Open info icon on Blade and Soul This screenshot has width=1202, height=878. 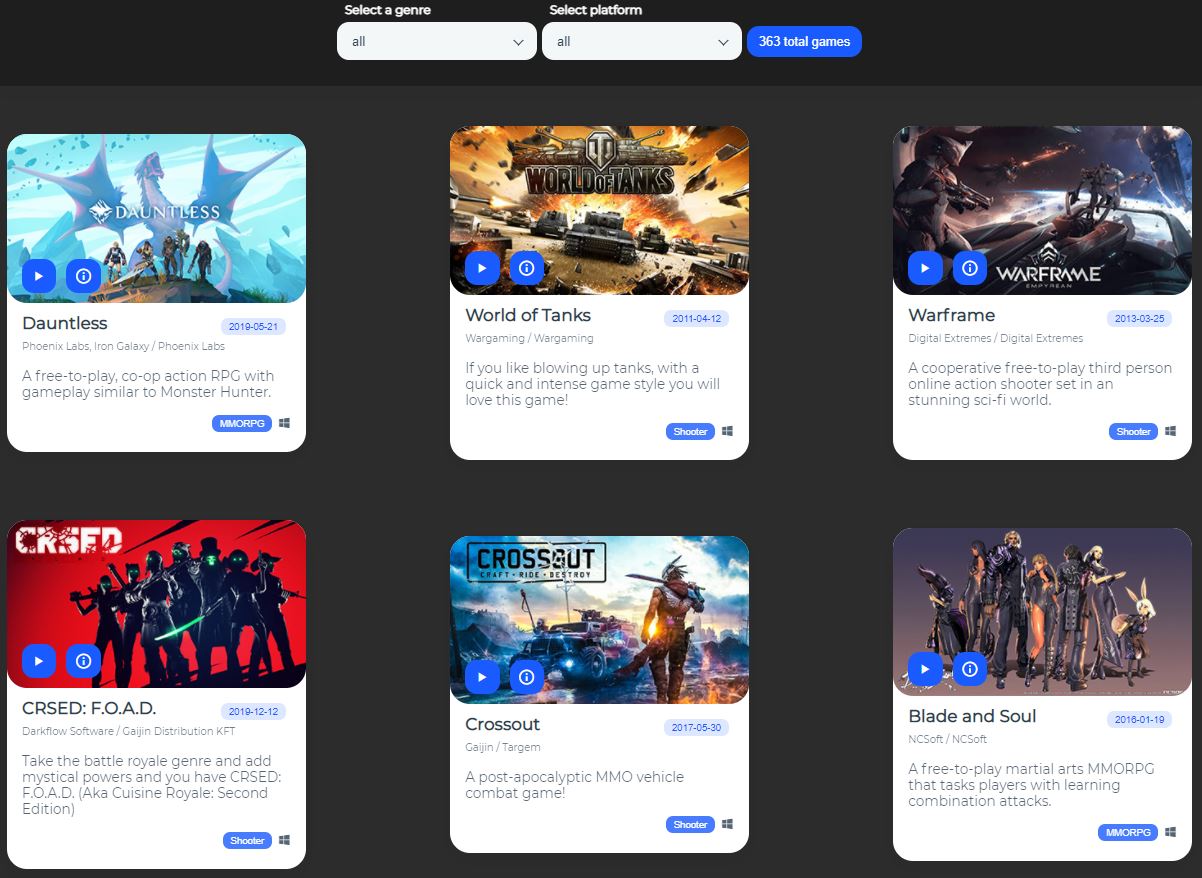[x=970, y=669]
